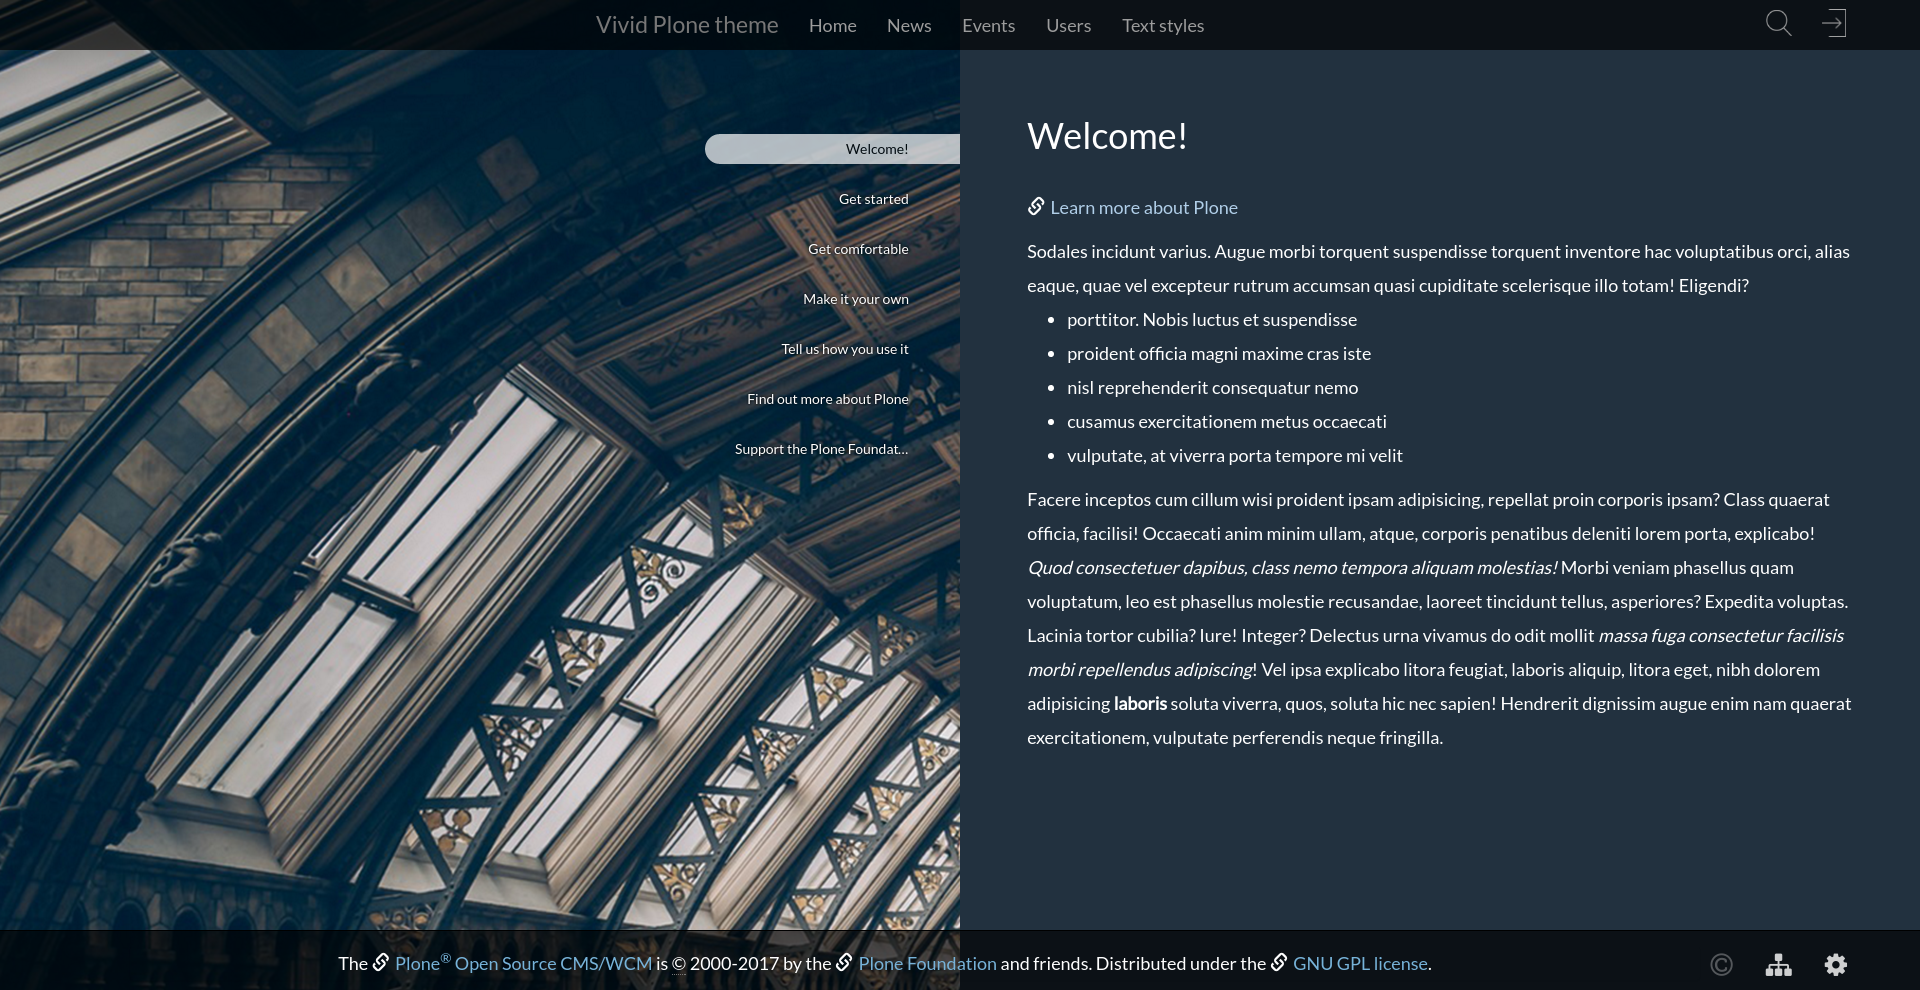Click link icon before GNU GPL license
This screenshot has height=990, width=1920.
pyautogui.click(x=1279, y=963)
